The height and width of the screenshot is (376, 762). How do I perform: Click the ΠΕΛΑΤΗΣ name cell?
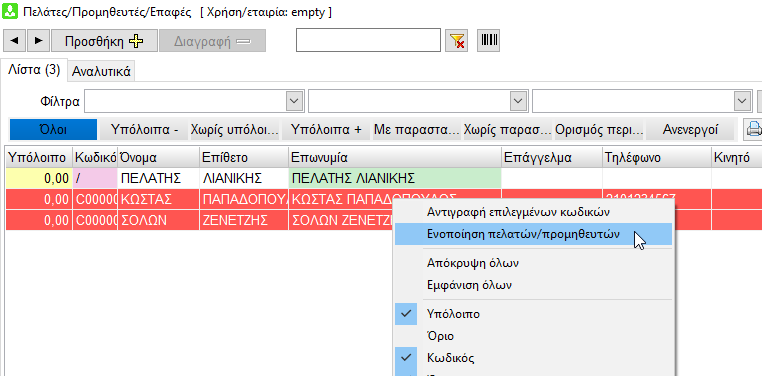[159, 178]
